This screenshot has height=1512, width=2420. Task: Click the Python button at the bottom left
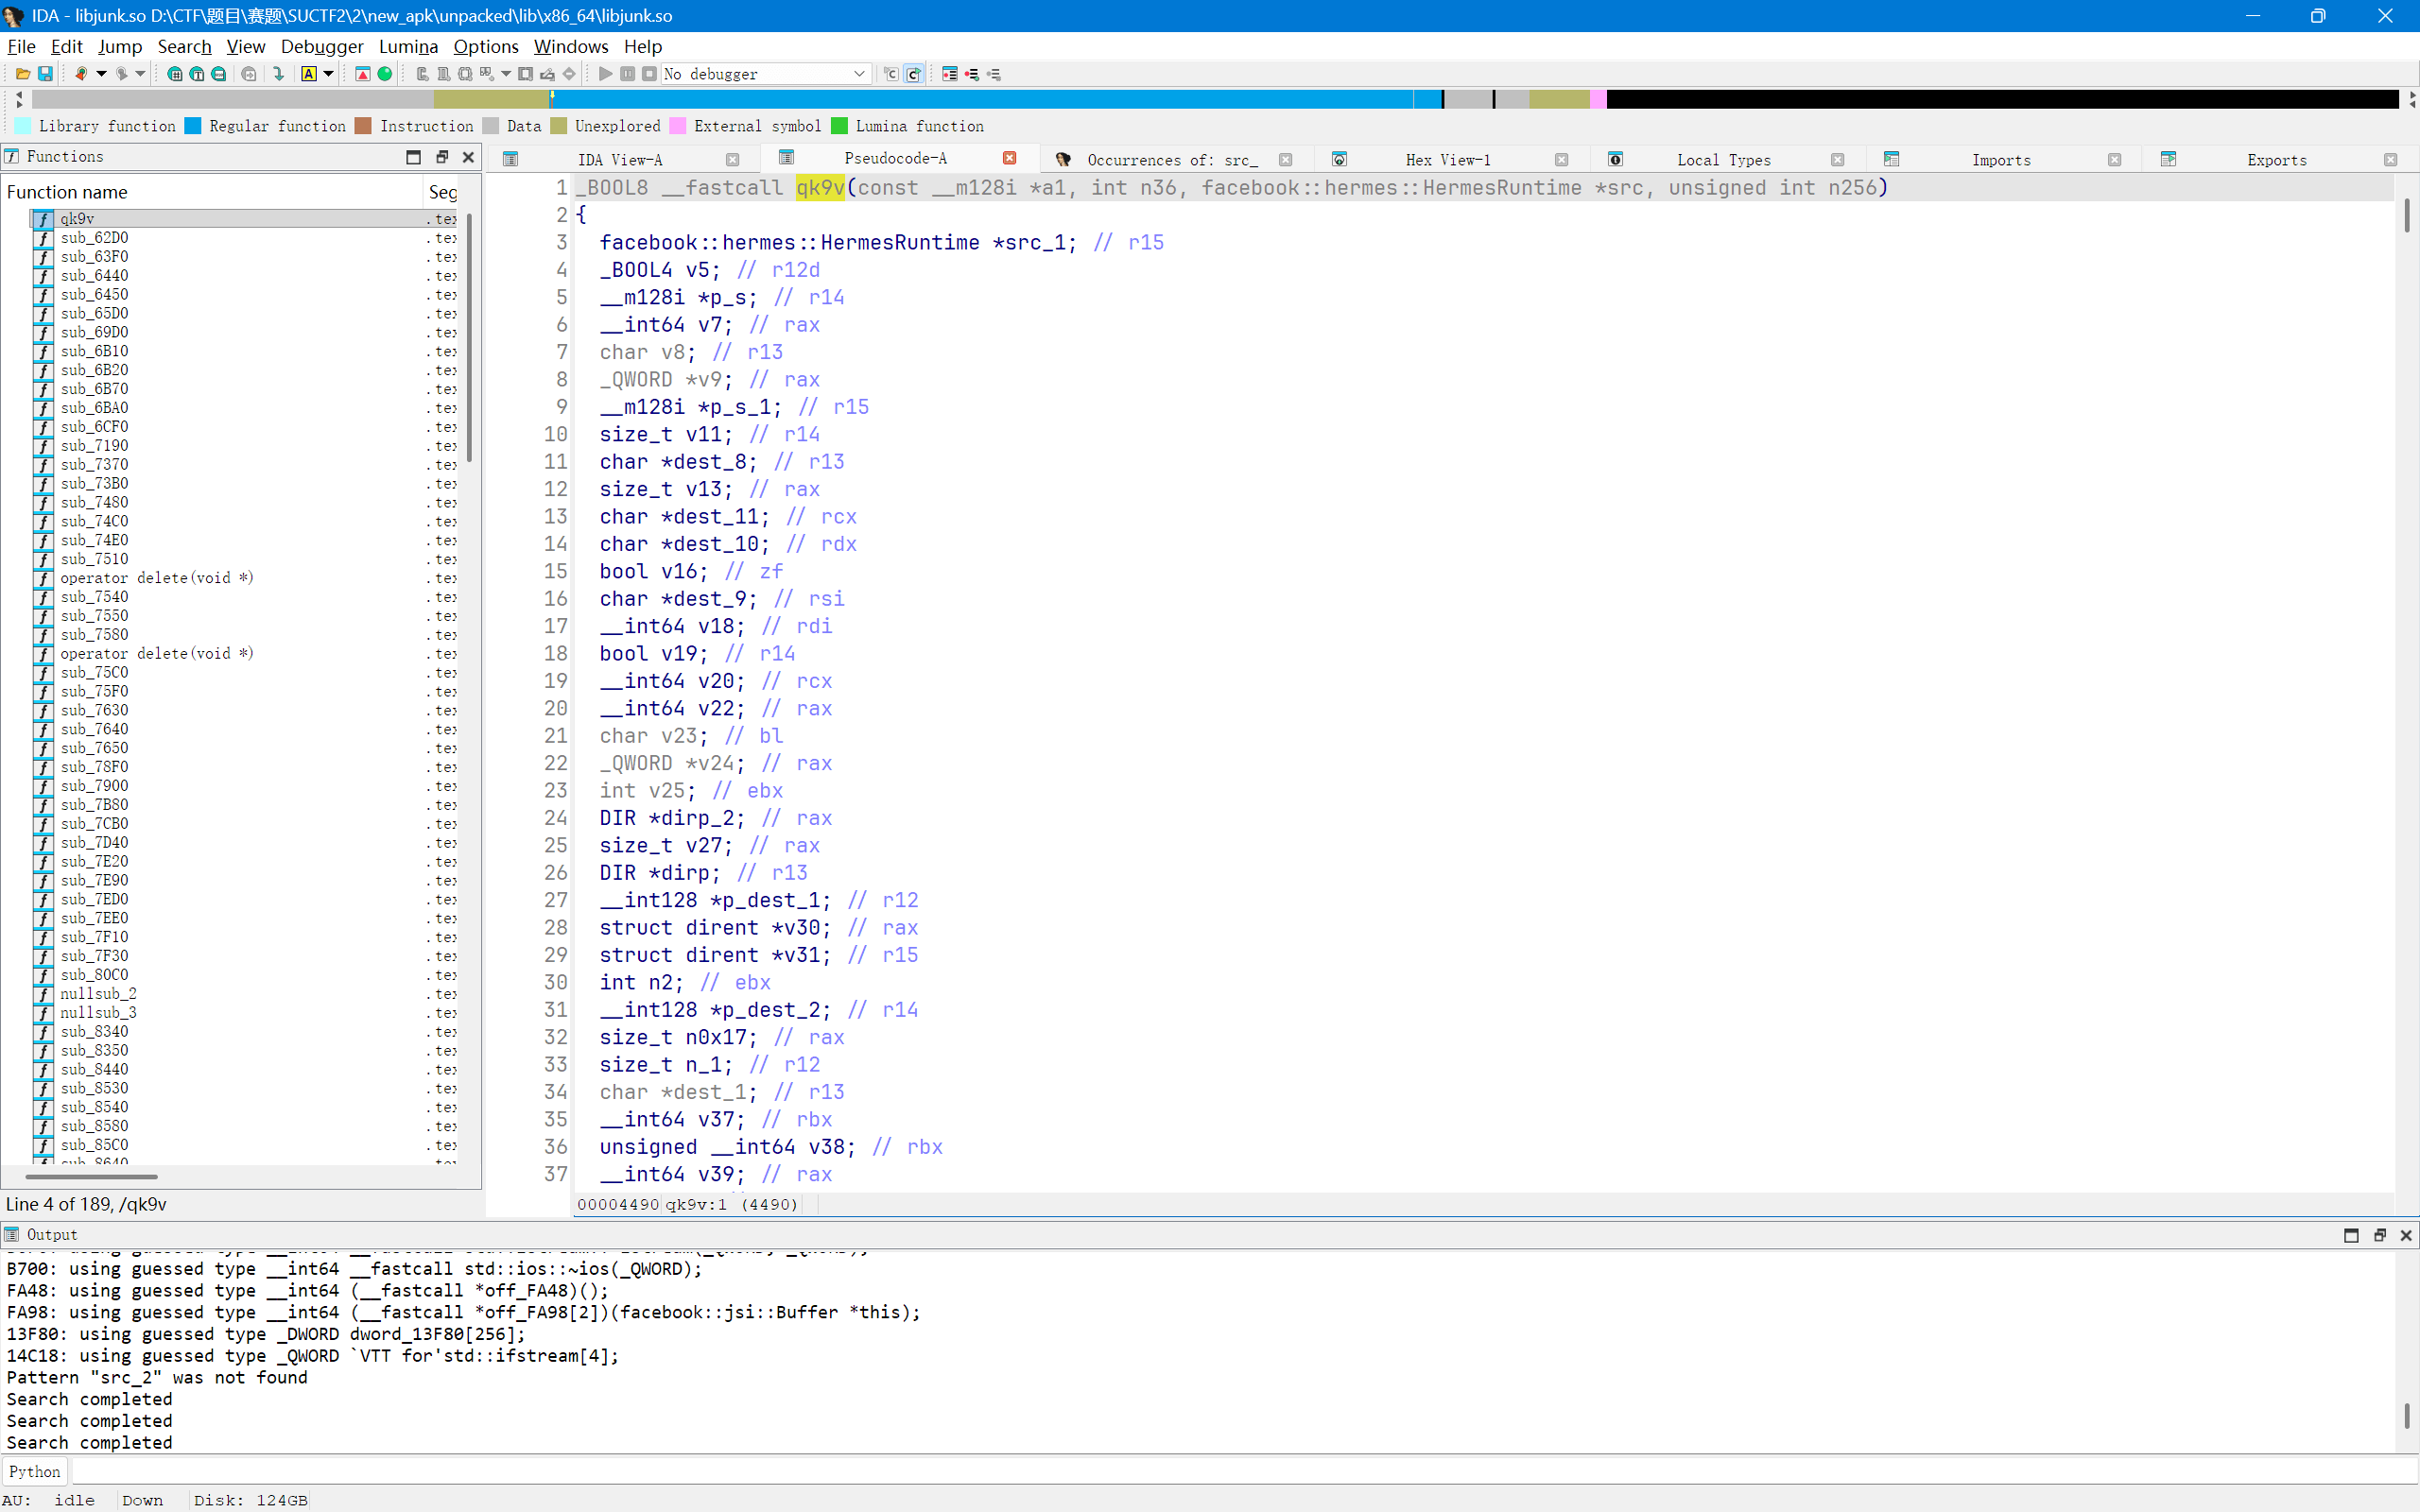(x=34, y=1470)
